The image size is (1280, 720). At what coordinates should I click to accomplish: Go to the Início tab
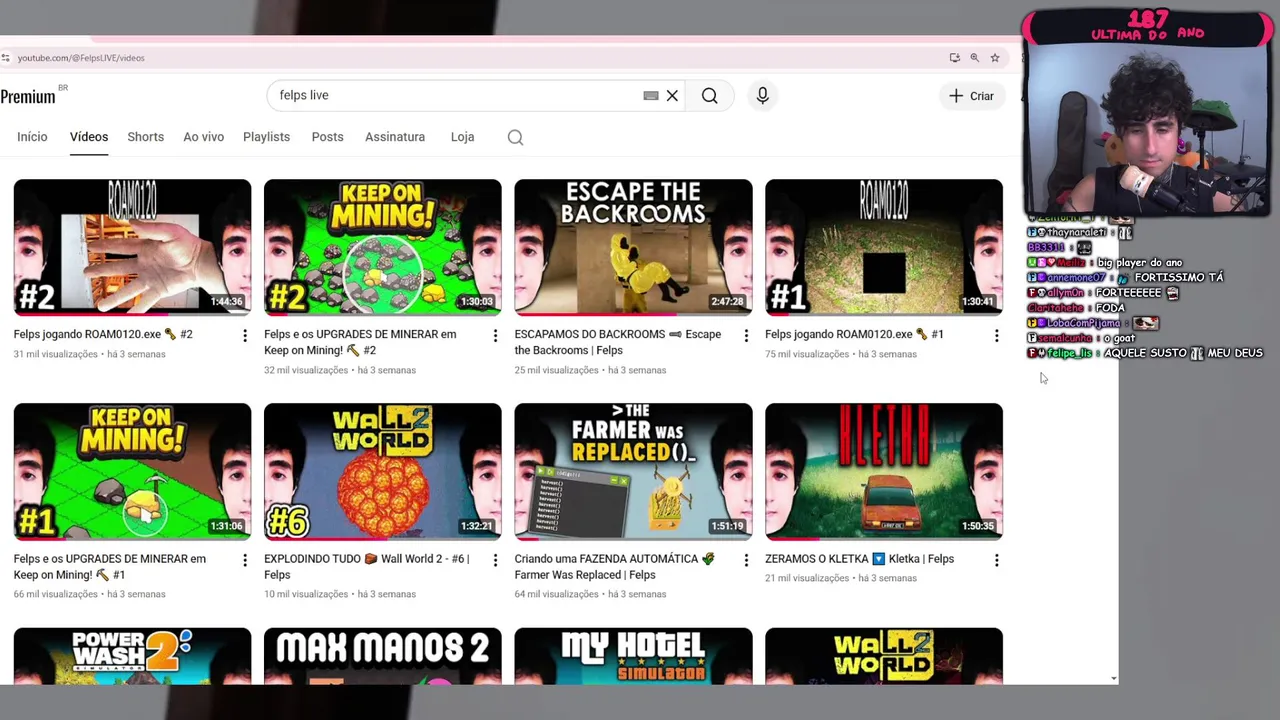32,137
